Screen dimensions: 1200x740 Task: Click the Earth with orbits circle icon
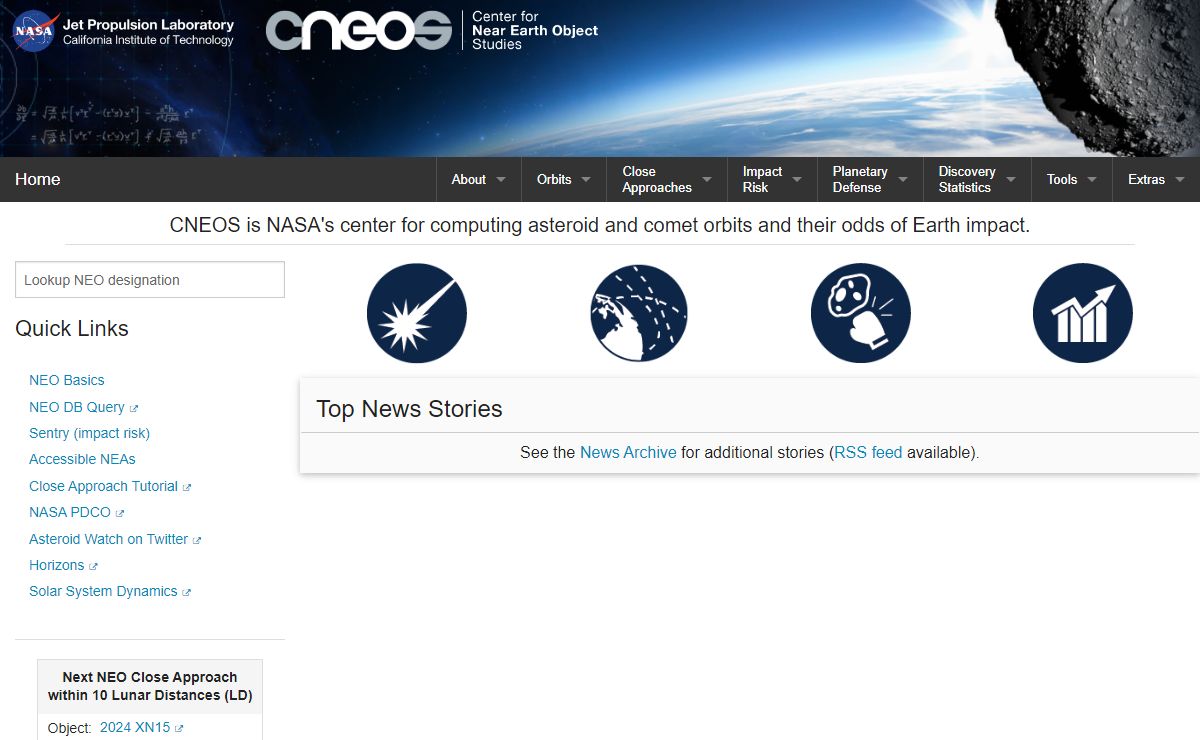639,313
